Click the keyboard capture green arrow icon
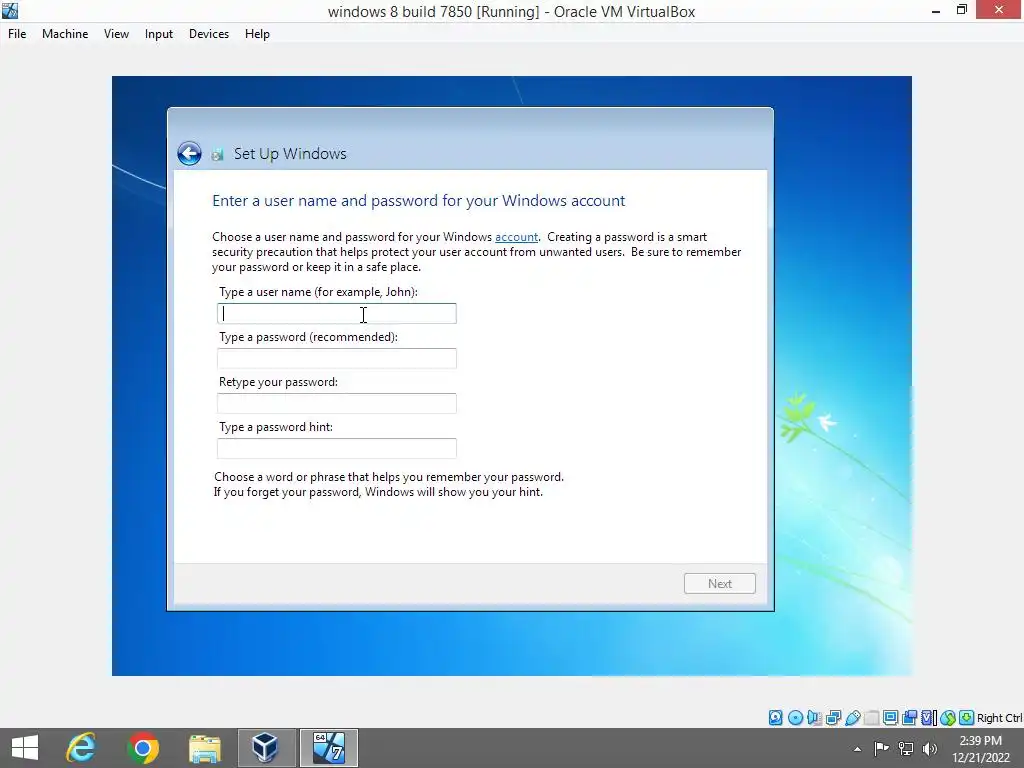The width and height of the screenshot is (1024, 768). [967, 718]
